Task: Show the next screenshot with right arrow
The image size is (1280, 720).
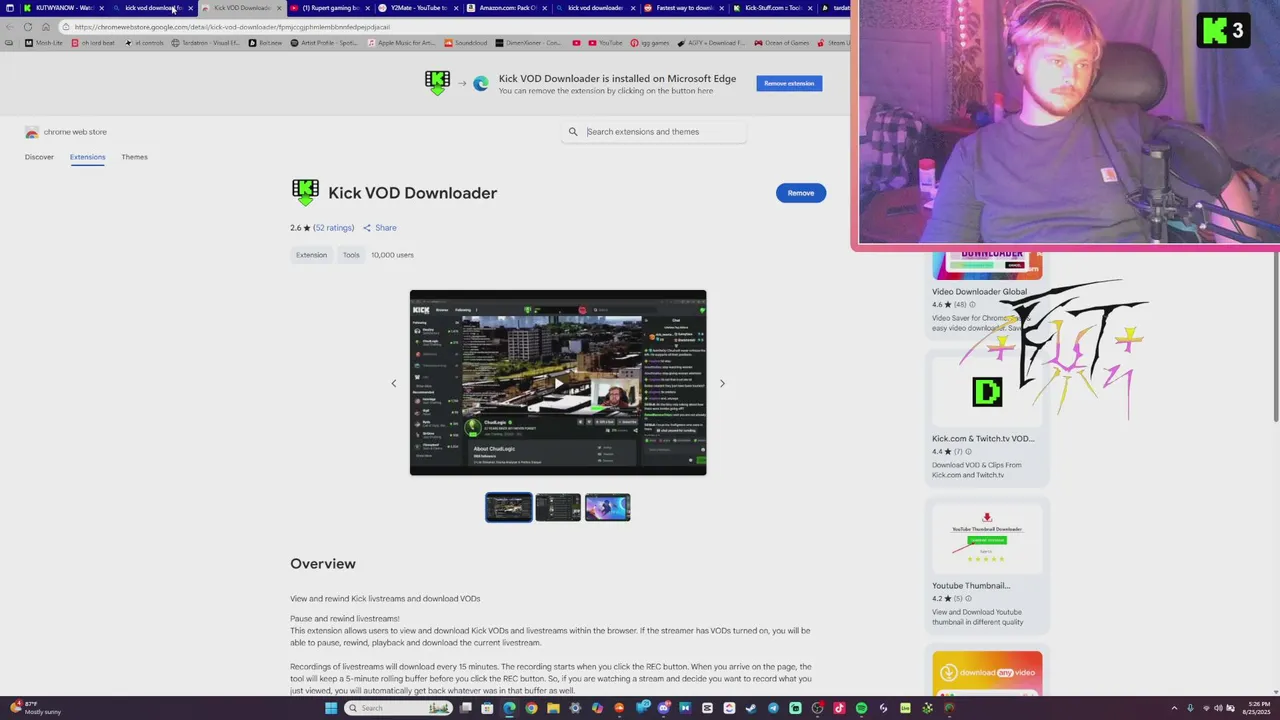Action: [x=722, y=383]
